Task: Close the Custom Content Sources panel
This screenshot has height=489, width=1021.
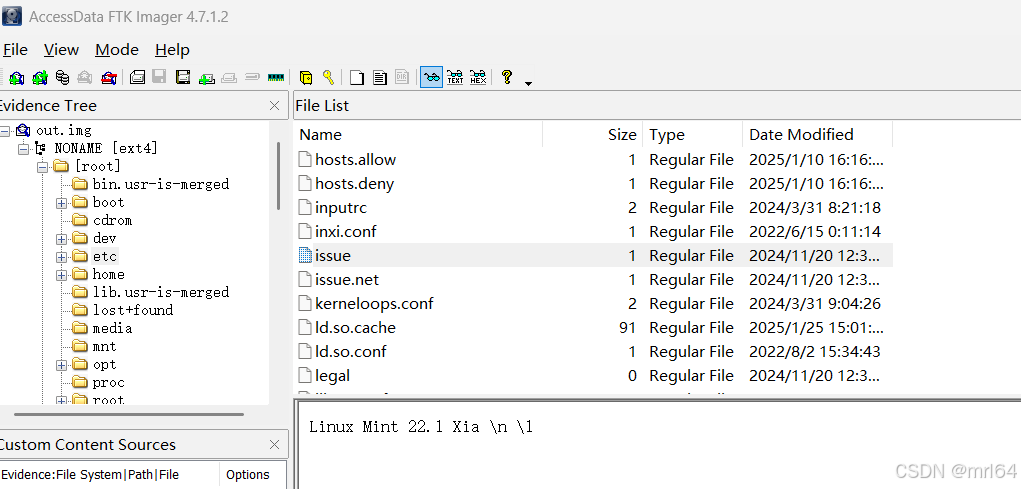Action: [275, 445]
